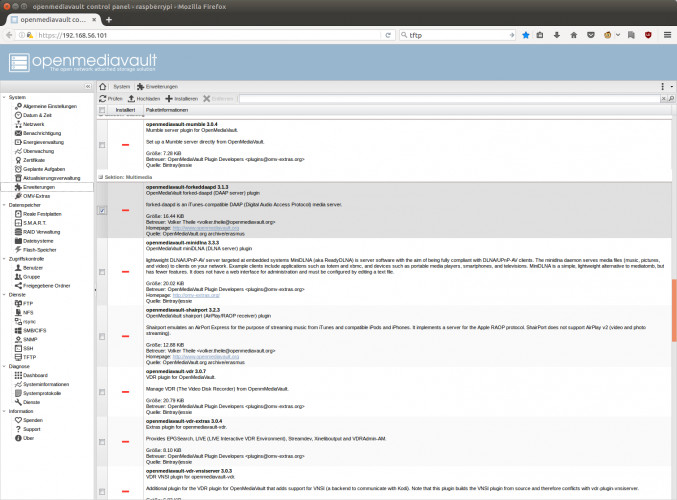
Task: Select the openmediavault browser tab
Action: pos(54,19)
